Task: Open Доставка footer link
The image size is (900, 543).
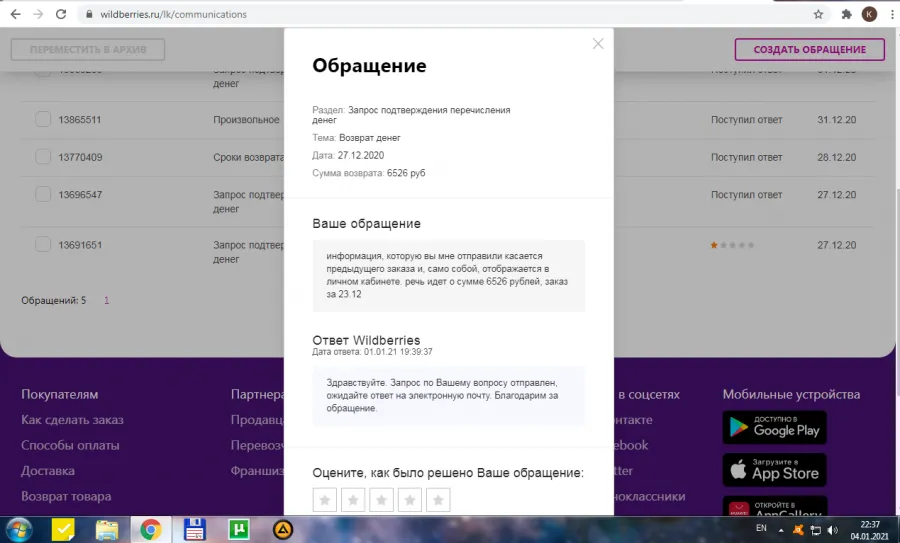Action: (48, 471)
